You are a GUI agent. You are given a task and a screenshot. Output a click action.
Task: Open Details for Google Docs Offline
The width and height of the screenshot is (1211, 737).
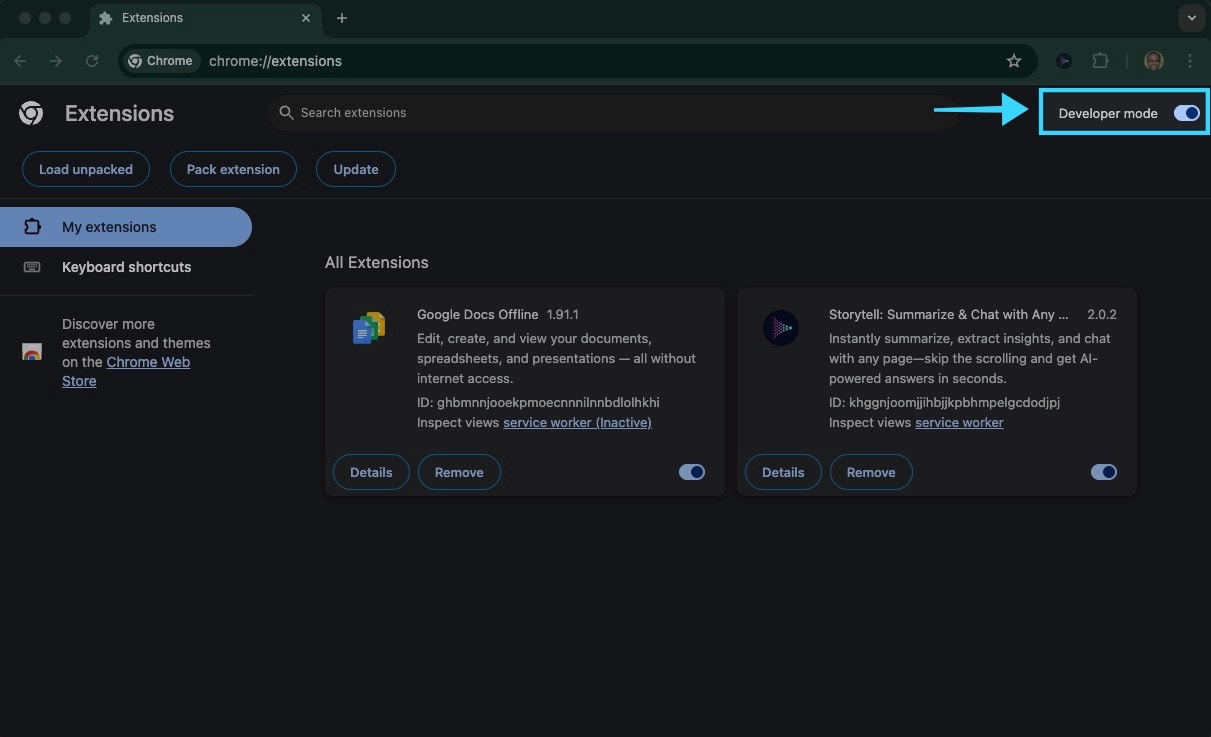371,472
